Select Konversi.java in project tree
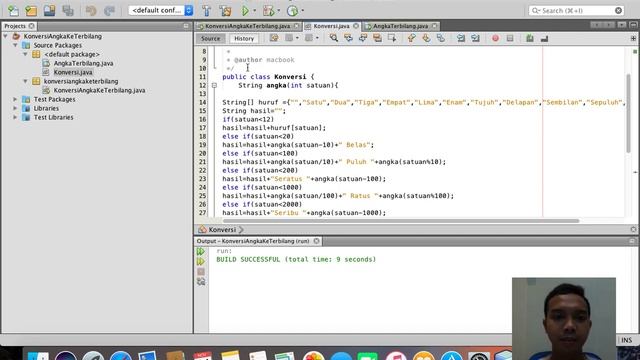The height and width of the screenshot is (360, 640). (x=73, y=72)
